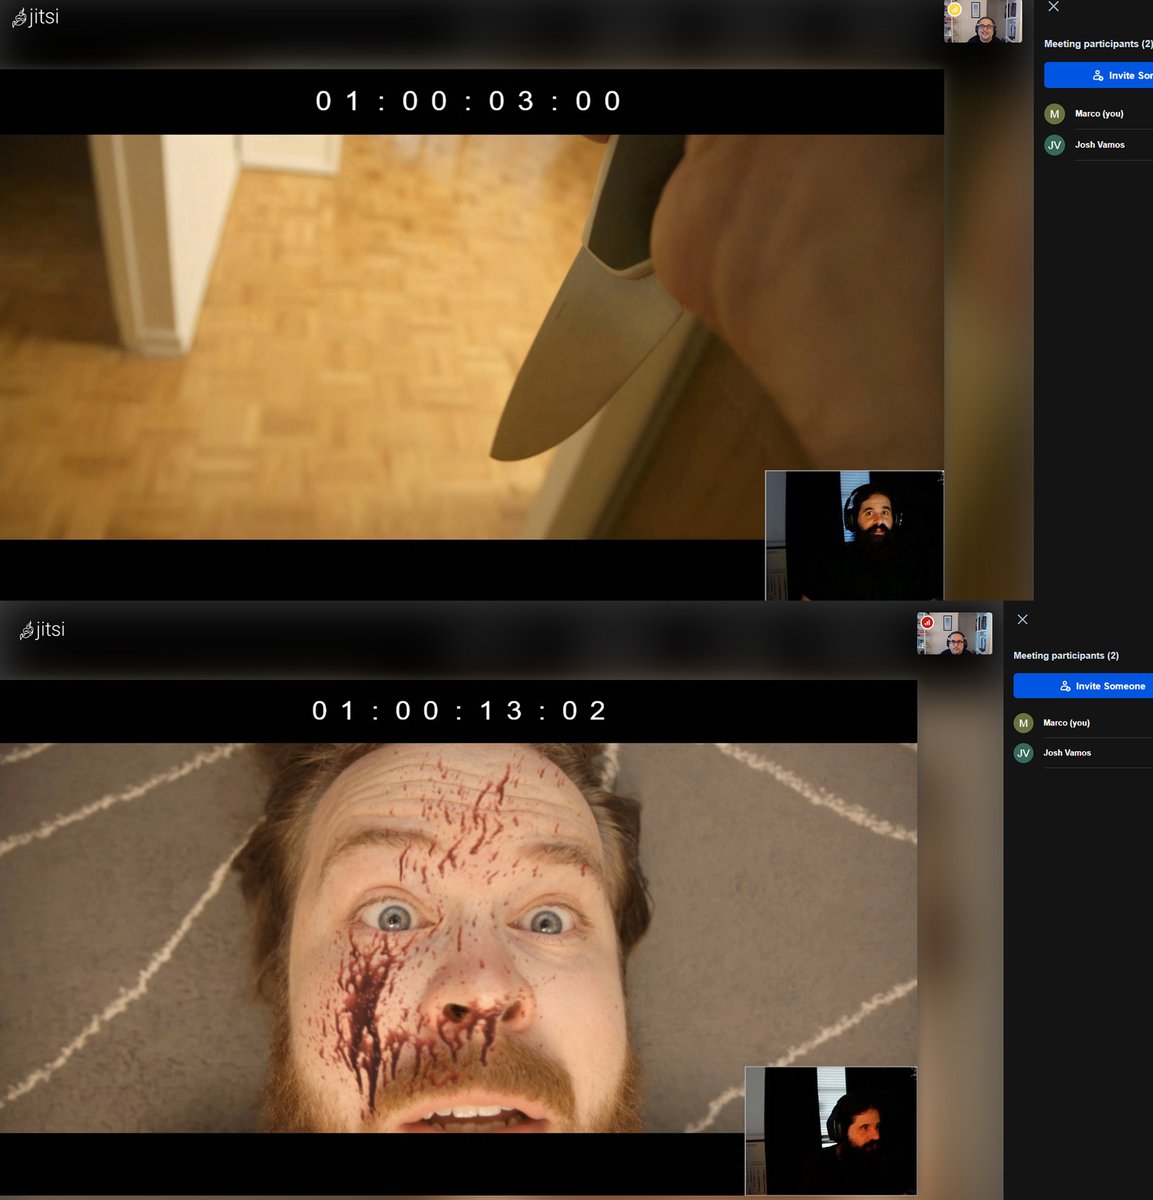The image size is (1153, 1200).
Task: Select Josh Vamos in the lower participants list
Action: click(x=1083, y=753)
